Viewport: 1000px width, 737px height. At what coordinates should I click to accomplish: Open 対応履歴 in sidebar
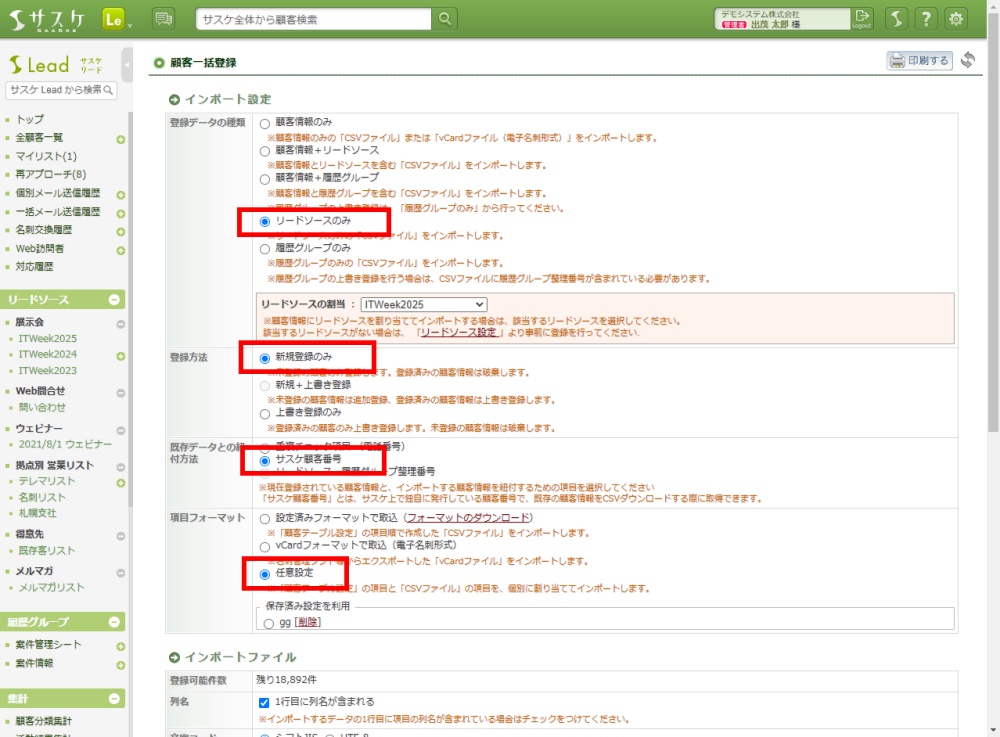pyautogui.click(x=34, y=266)
